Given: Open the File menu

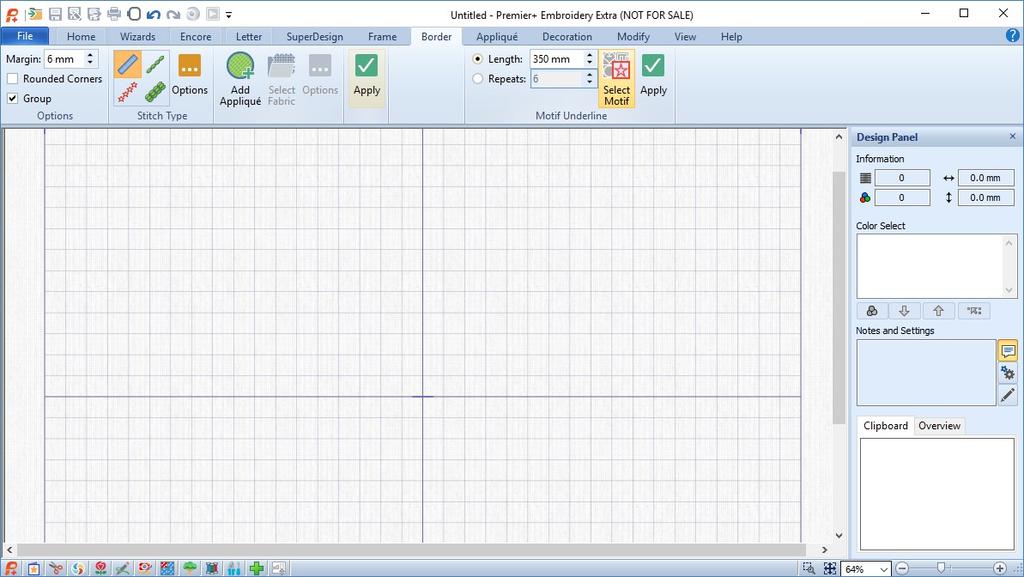Looking at the screenshot, I should (x=25, y=36).
